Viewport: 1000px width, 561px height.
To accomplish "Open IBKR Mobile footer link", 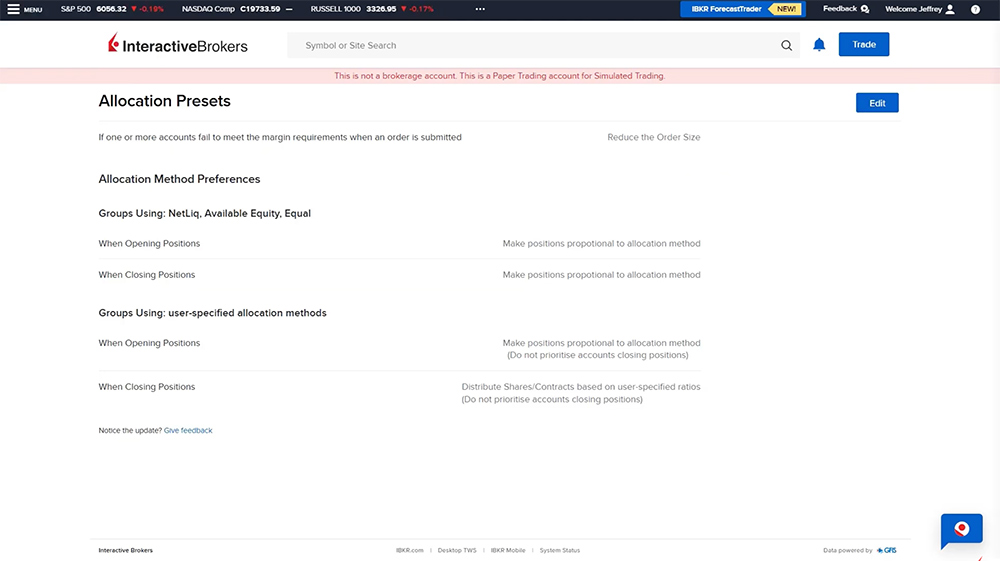I will (508, 550).
